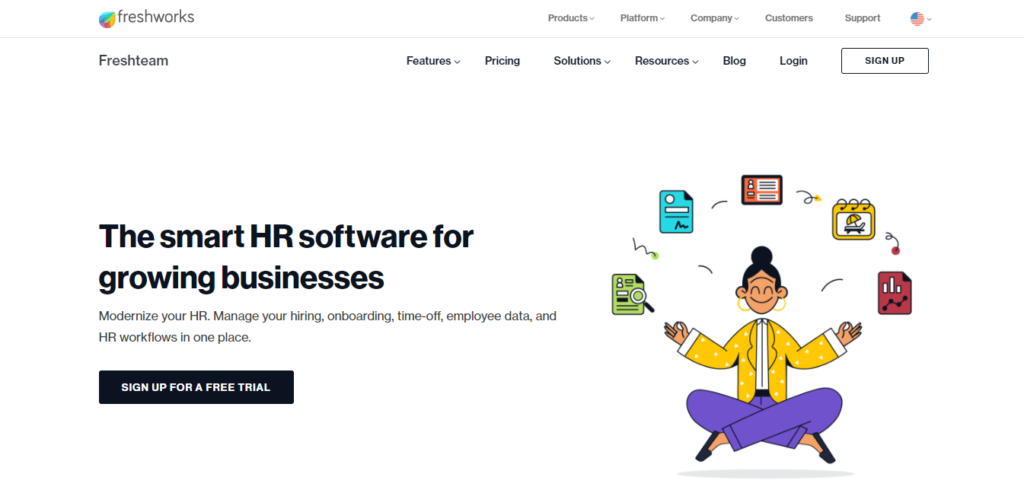Viewport: 1024px width, 496px height.
Task: Expand the Solutions dropdown
Action: click(x=582, y=61)
